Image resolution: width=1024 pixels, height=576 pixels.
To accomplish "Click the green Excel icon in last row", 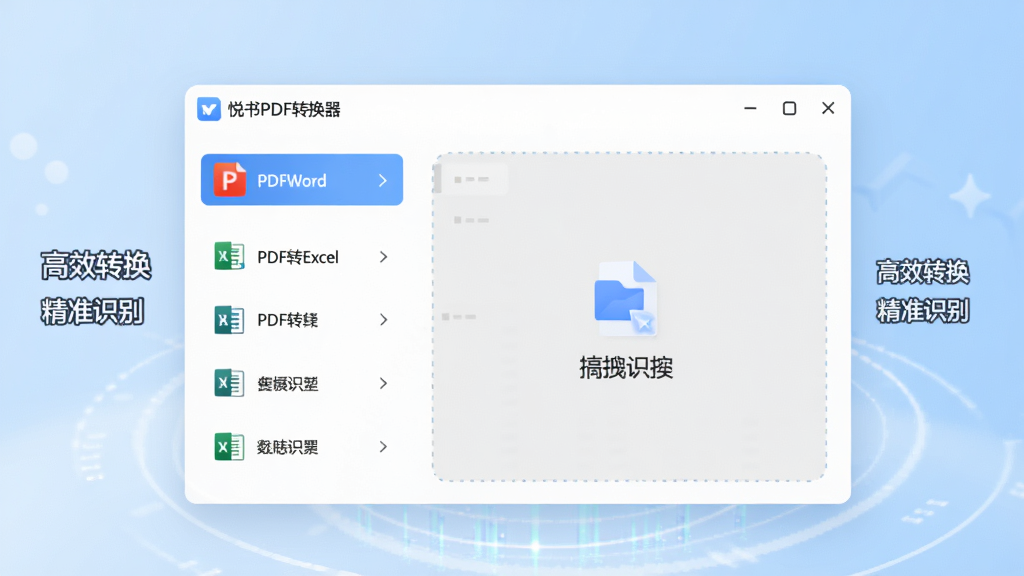I will 229,447.
